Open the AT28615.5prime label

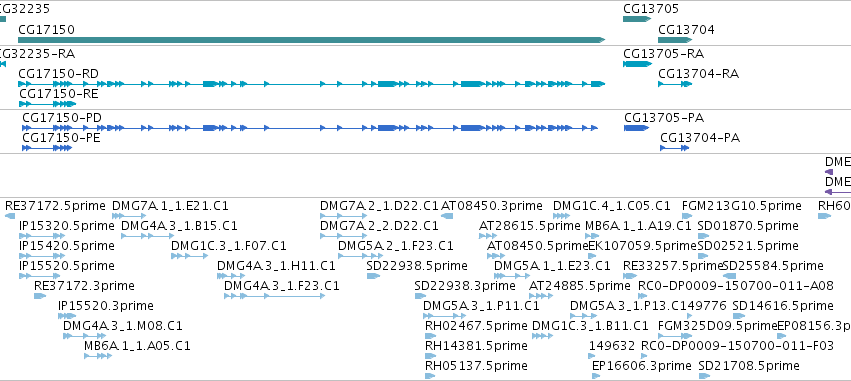[x=530, y=225]
